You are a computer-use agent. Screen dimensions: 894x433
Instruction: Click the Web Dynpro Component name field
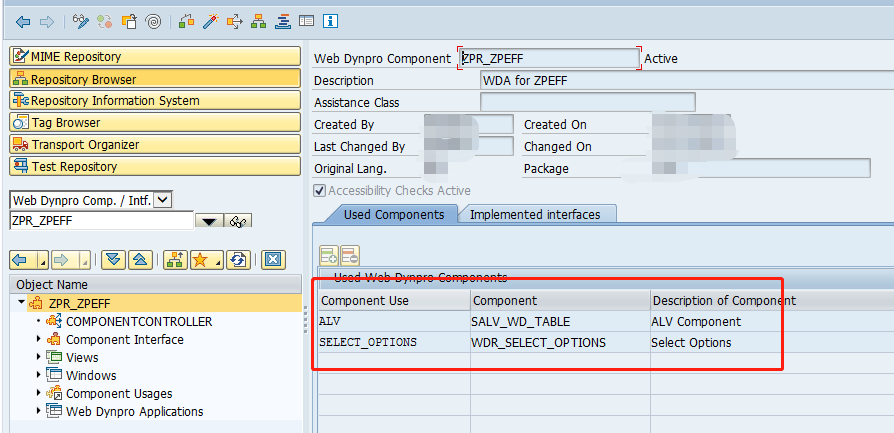(x=550, y=58)
